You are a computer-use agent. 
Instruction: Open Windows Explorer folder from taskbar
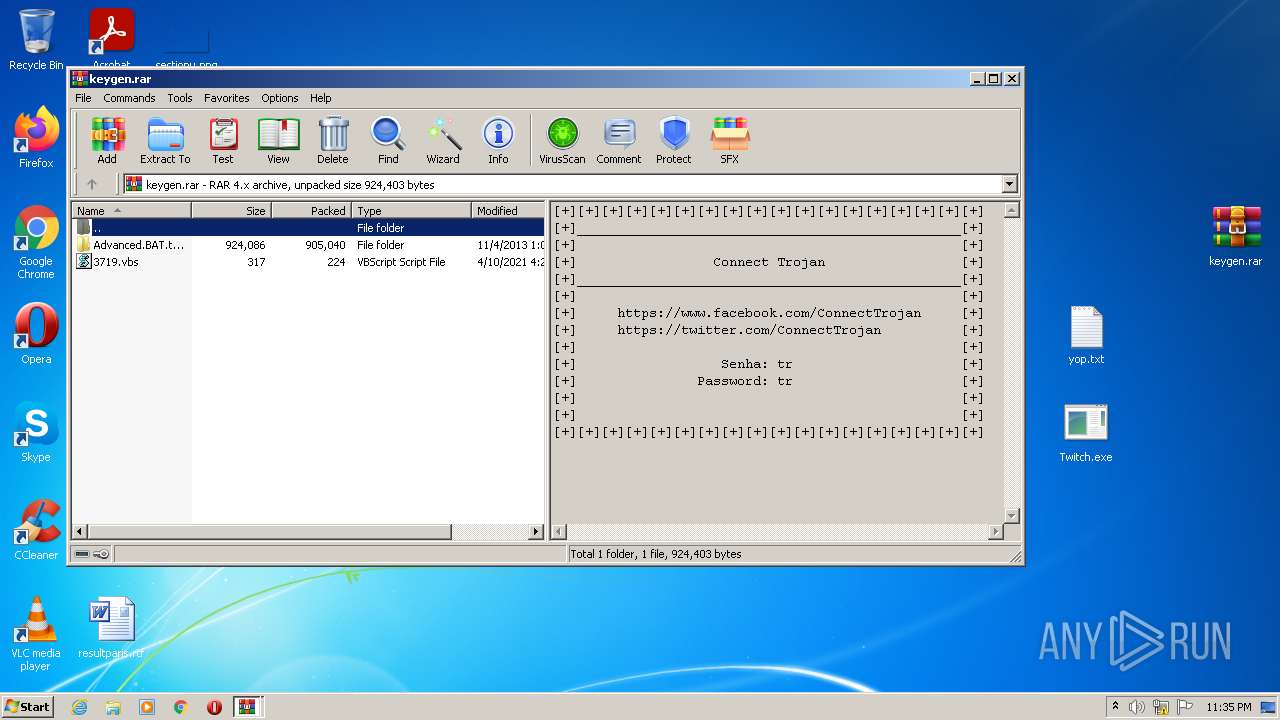113,707
